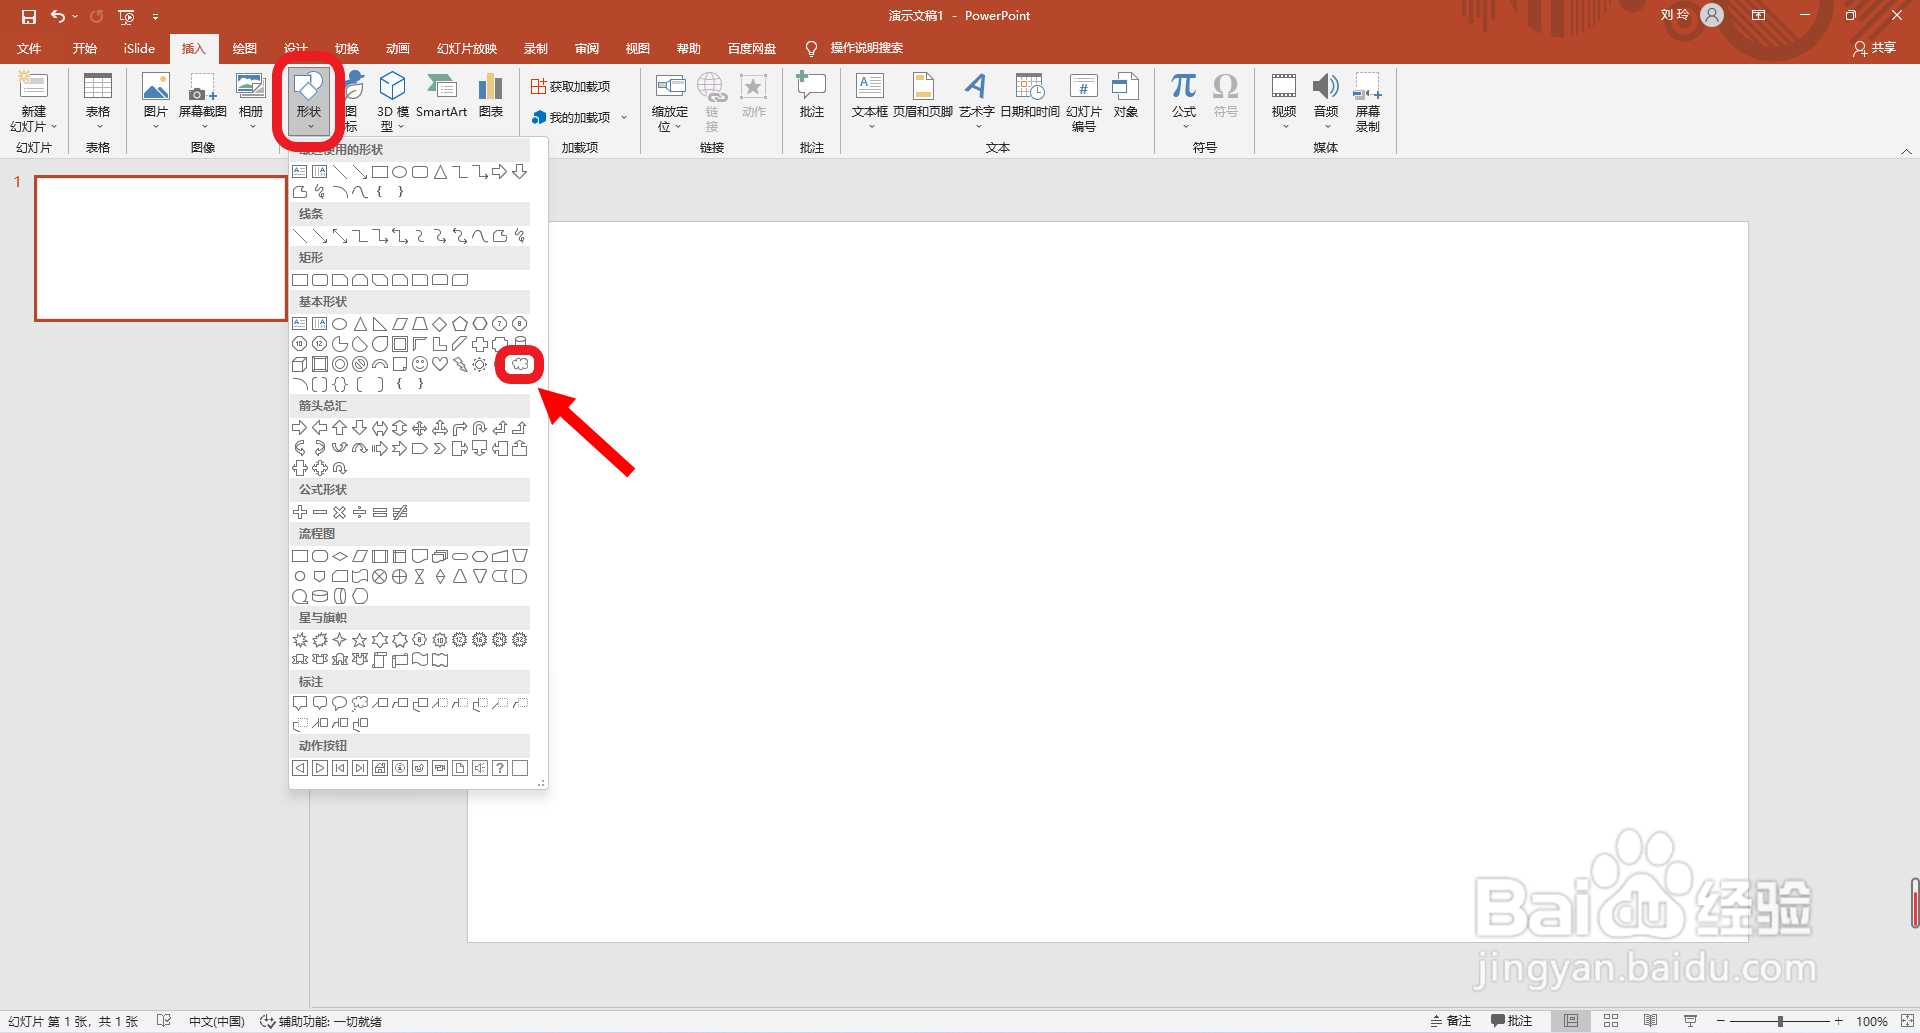Select the cloud shape in basic shapes
The width and height of the screenshot is (1920, 1033).
(x=520, y=364)
